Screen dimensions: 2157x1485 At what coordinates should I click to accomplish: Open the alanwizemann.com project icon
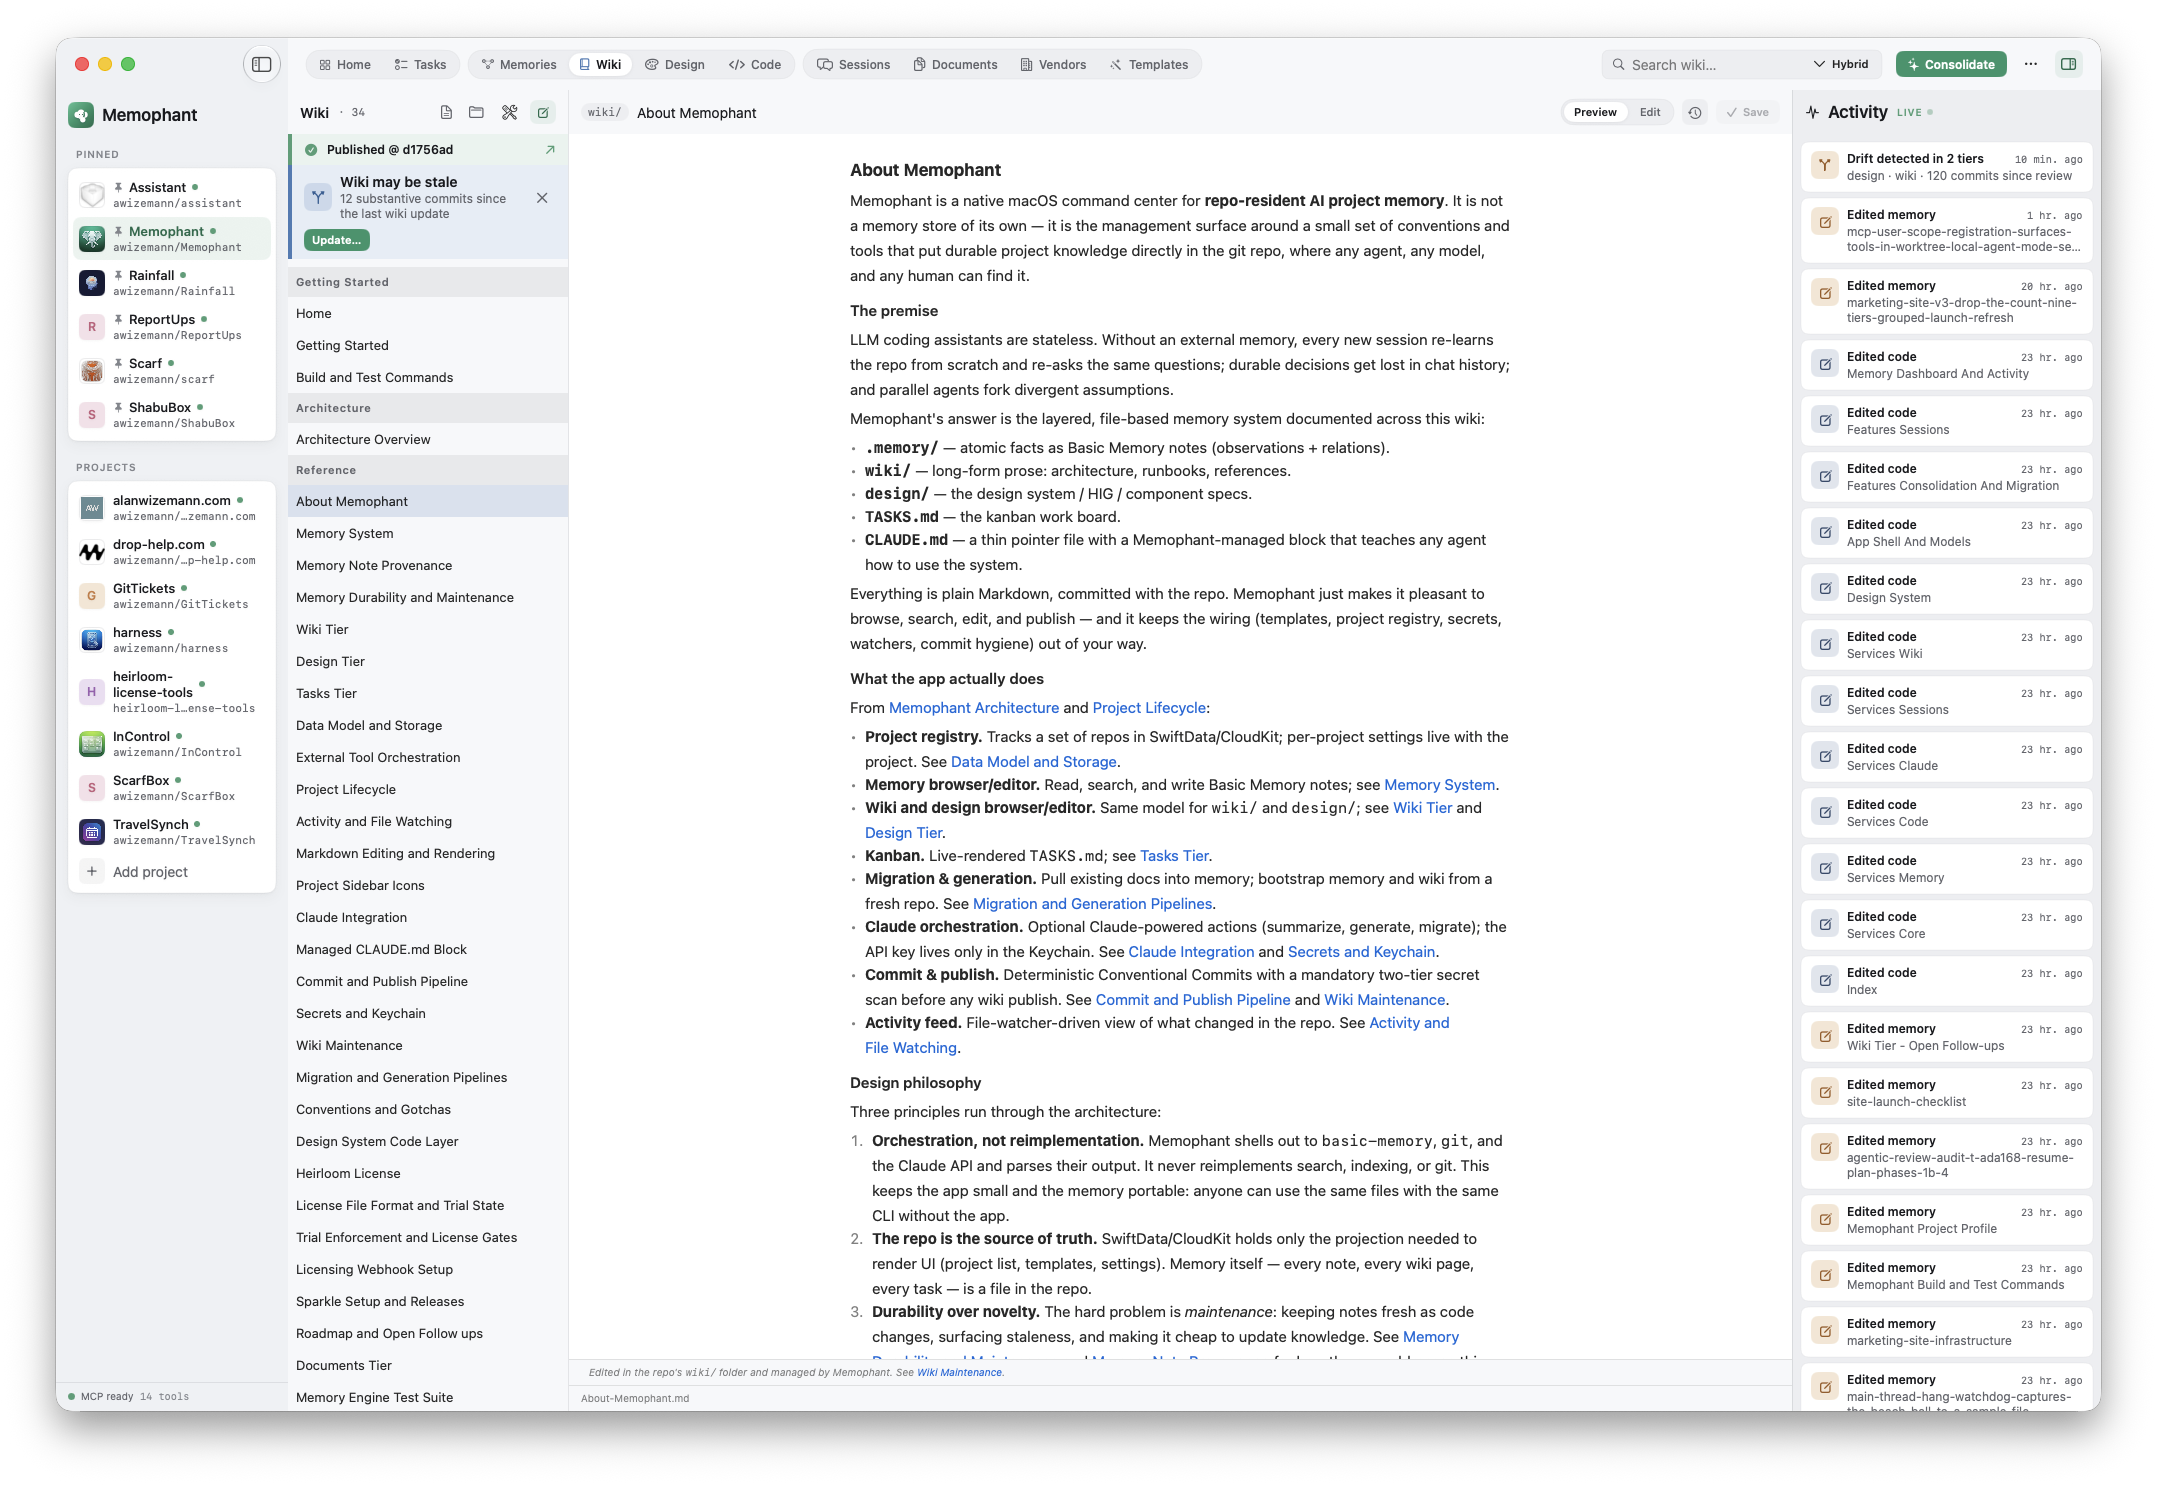(92, 508)
